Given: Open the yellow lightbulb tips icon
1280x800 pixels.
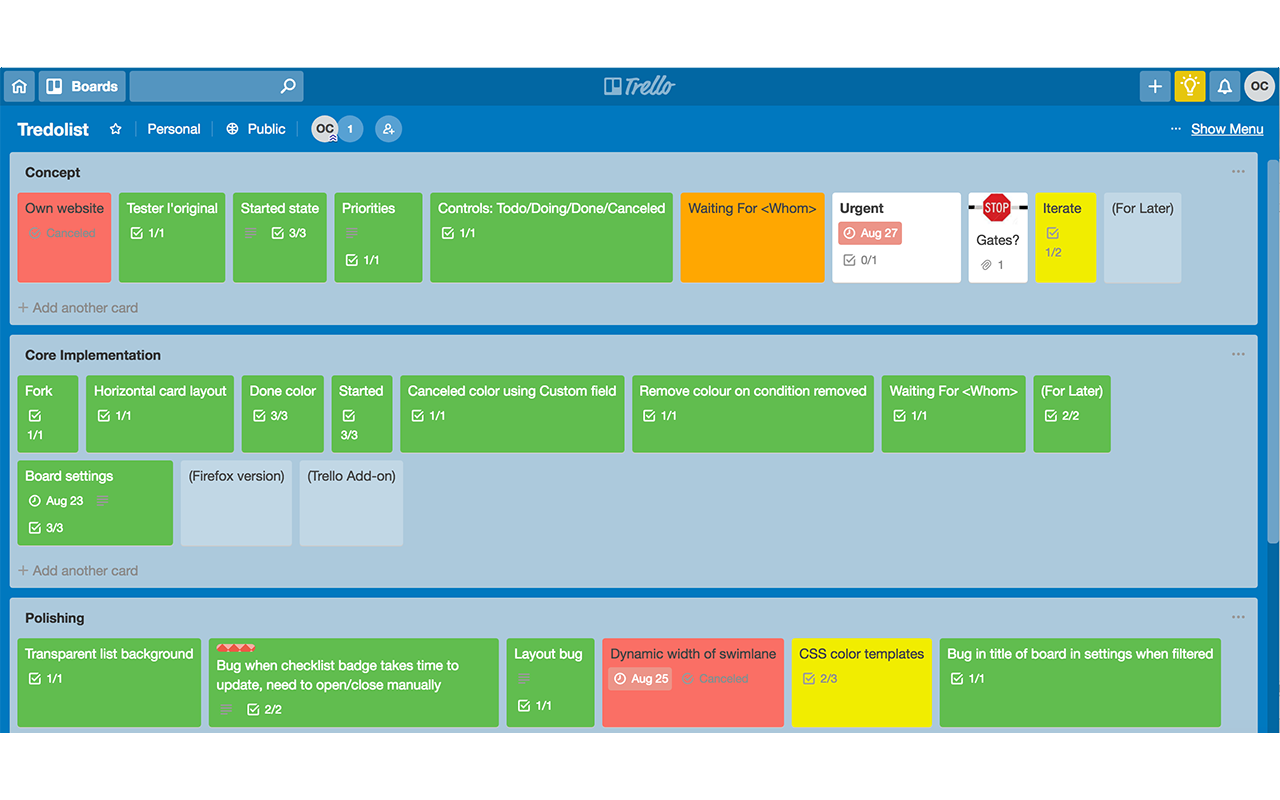Looking at the screenshot, I should (1190, 86).
